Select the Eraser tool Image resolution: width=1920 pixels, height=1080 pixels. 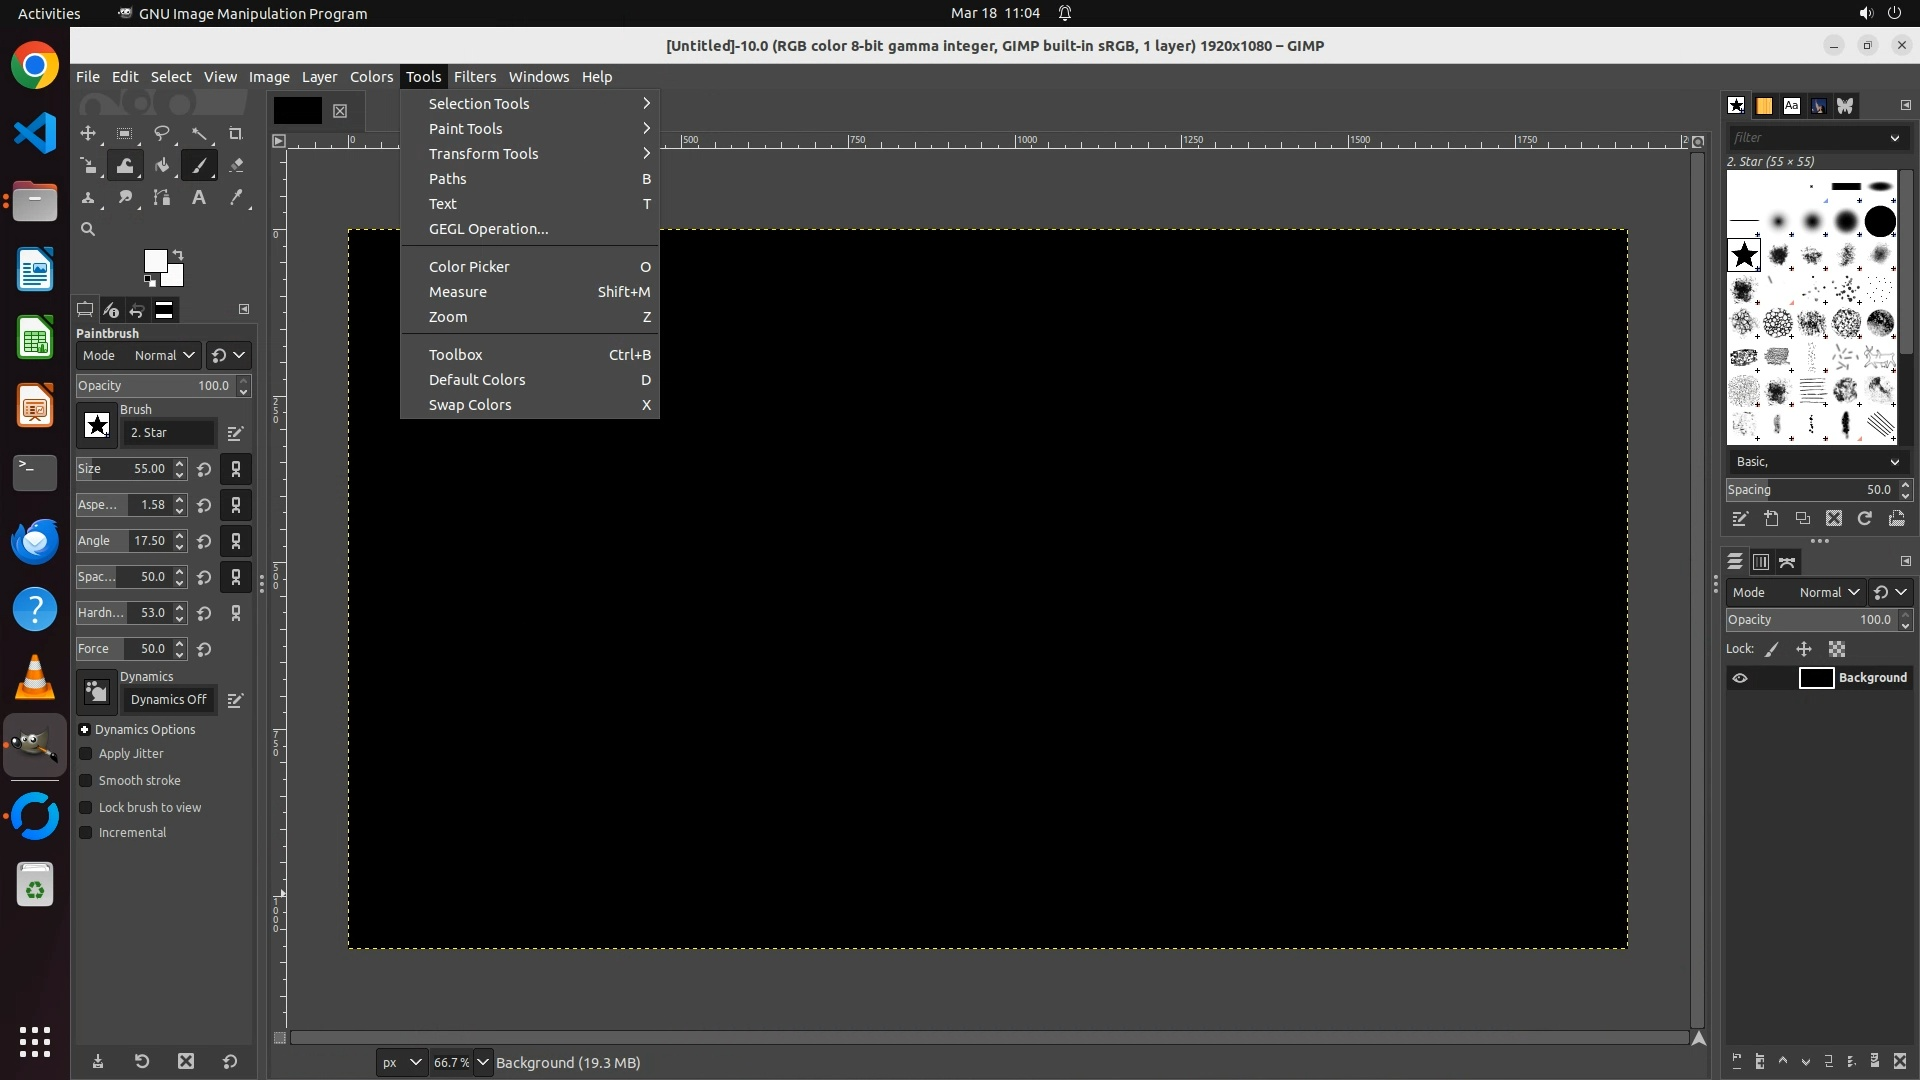pyautogui.click(x=236, y=166)
